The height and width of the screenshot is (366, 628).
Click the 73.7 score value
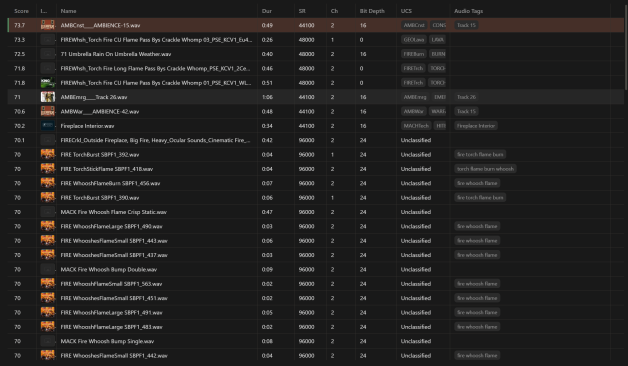pos(19,25)
